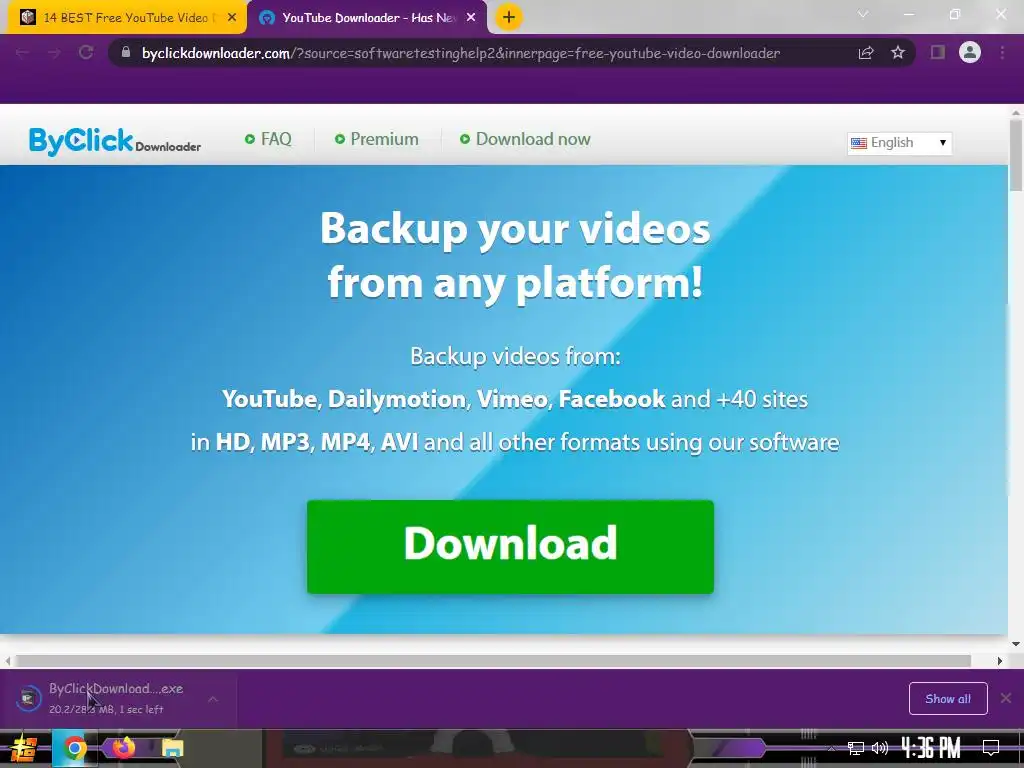Click the Download now nav link
The width and height of the screenshot is (1024, 768).
525,139
